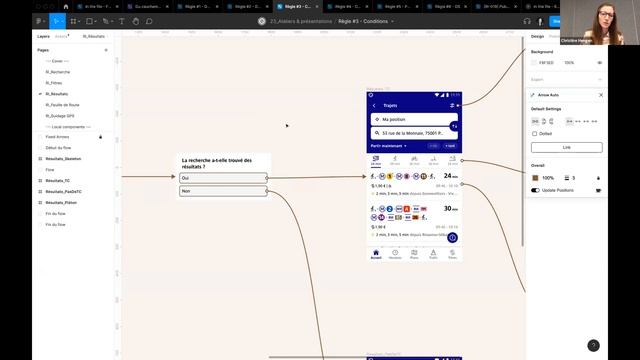The image size is (640, 360).
Task: Click the Plans map in the mockup's navigation
Action: (414, 255)
